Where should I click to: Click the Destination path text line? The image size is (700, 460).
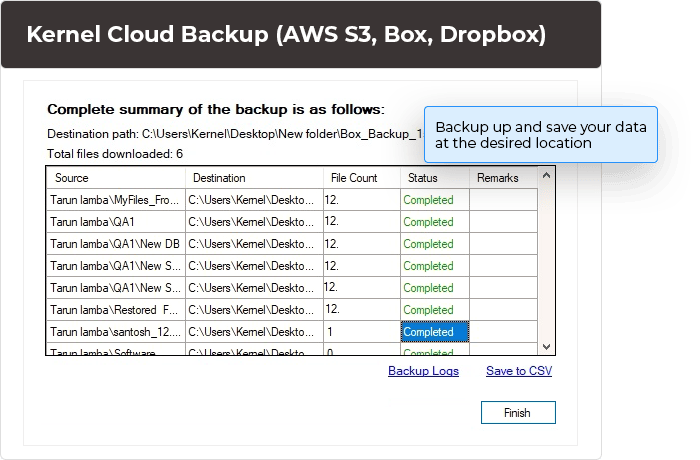click(235, 134)
